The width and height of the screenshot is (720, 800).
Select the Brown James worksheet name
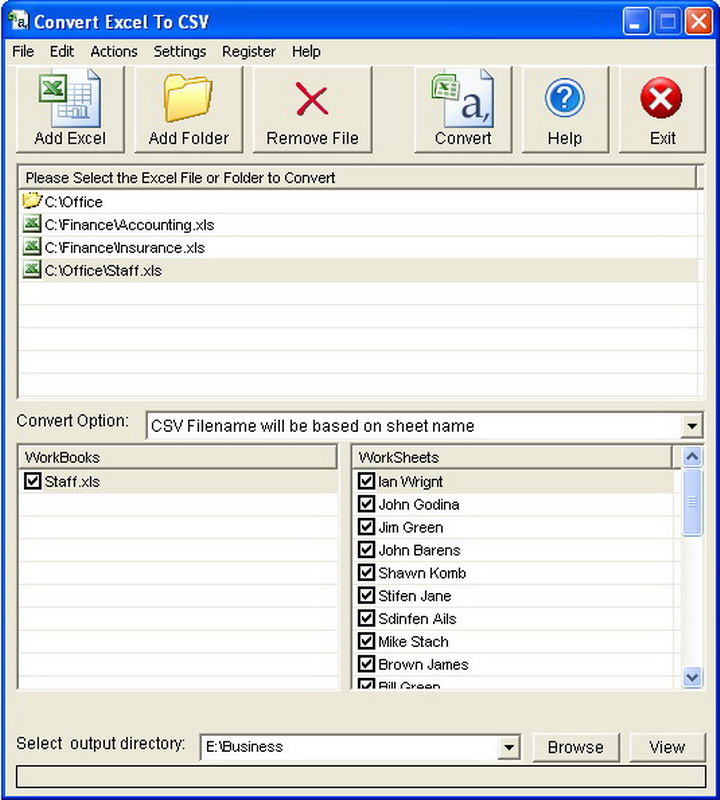pyautogui.click(x=423, y=664)
